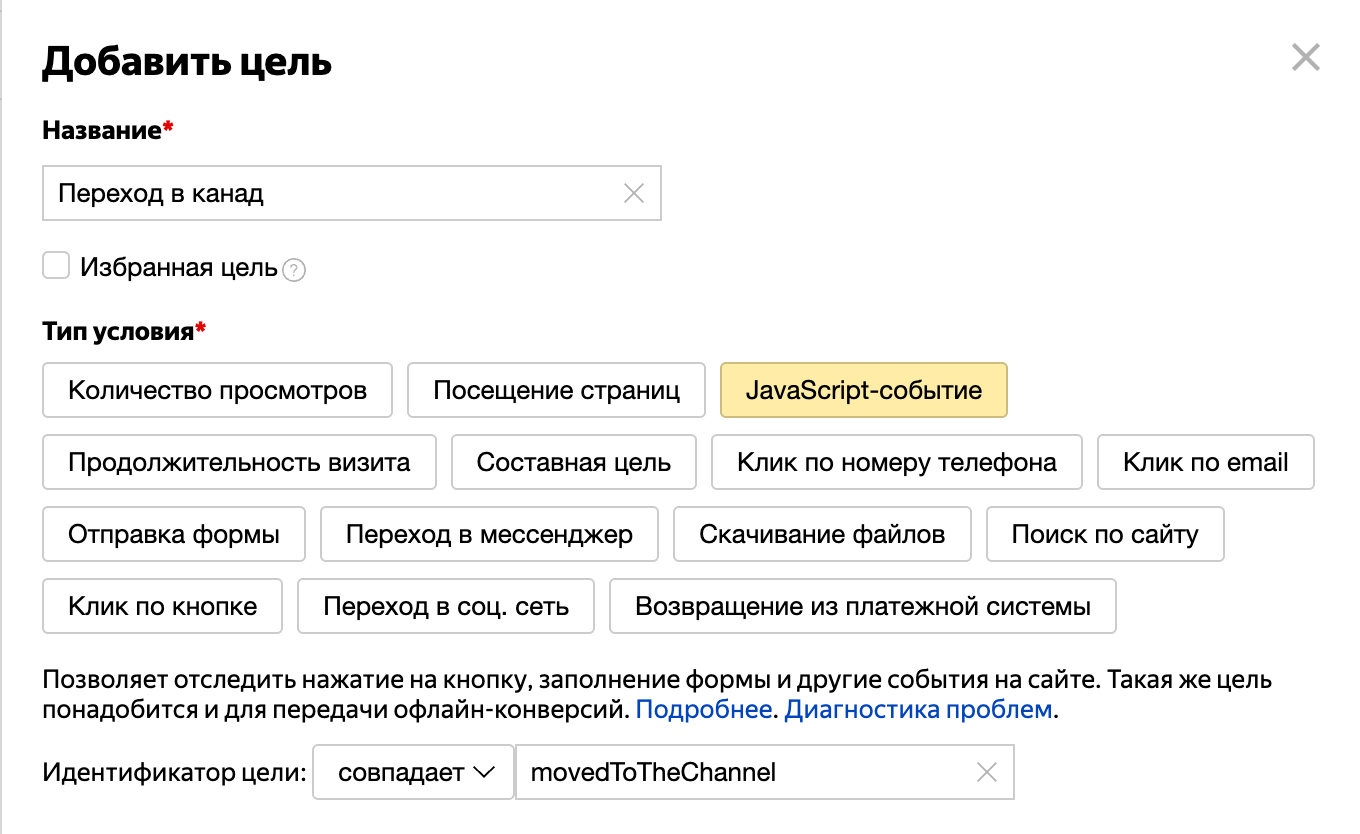Pick the Поиск по сайту condition
This screenshot has width=1360, height=834.
(1104, 534)
